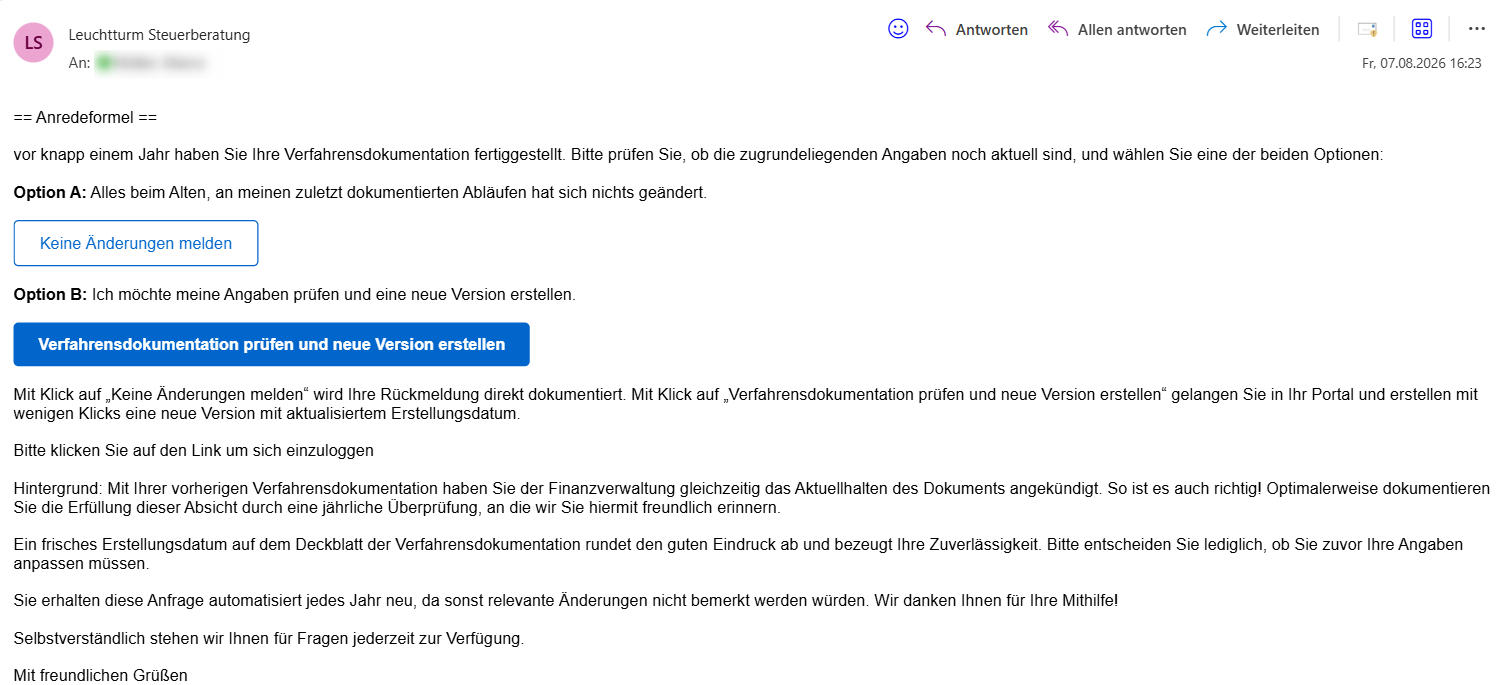Click Allen antworten to reply all
This screenshot has width=1500, height=685.
[1117, 29]
